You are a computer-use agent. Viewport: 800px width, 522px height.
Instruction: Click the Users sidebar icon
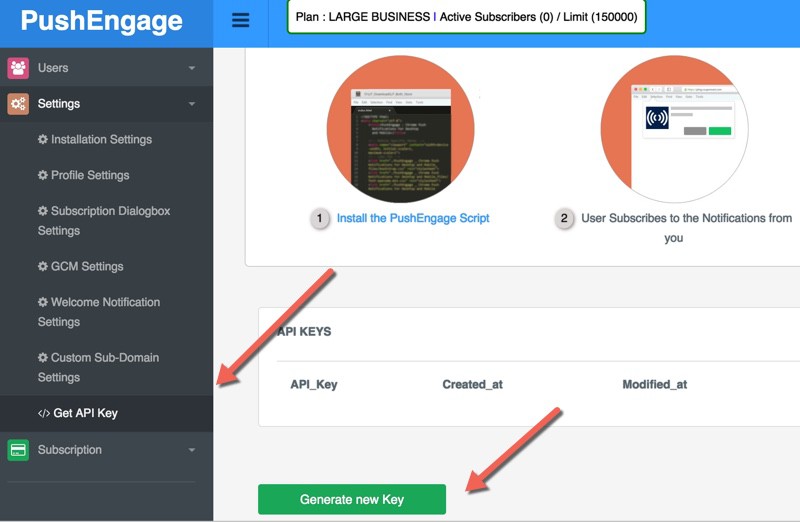[18, 68]
